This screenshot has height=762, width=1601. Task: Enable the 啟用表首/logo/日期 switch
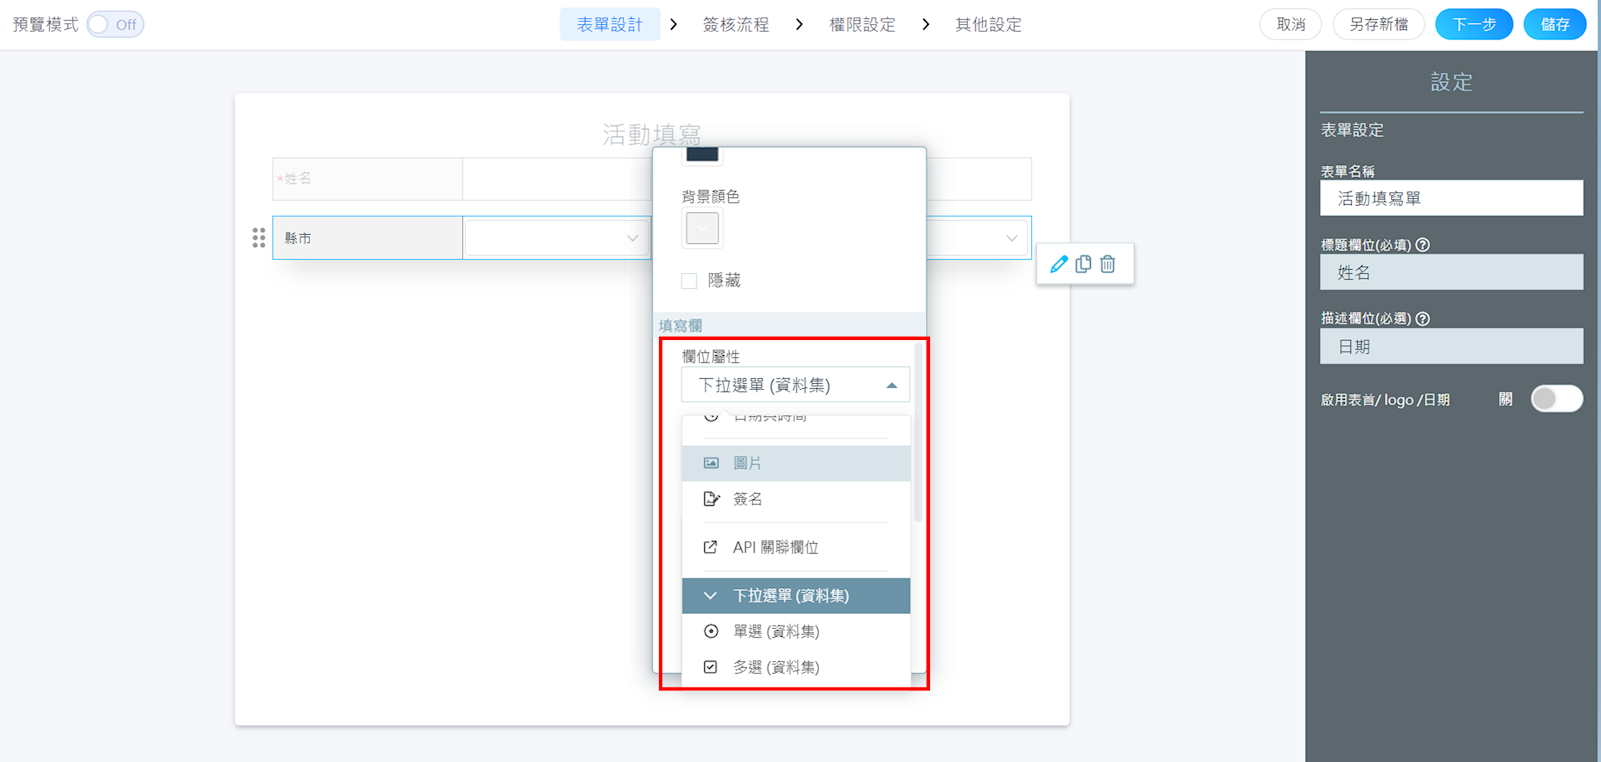1556,399
